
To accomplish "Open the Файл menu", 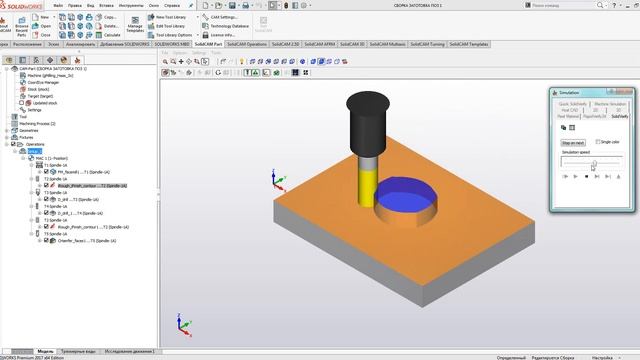I will pyautogui.click(x=58, y=6).
